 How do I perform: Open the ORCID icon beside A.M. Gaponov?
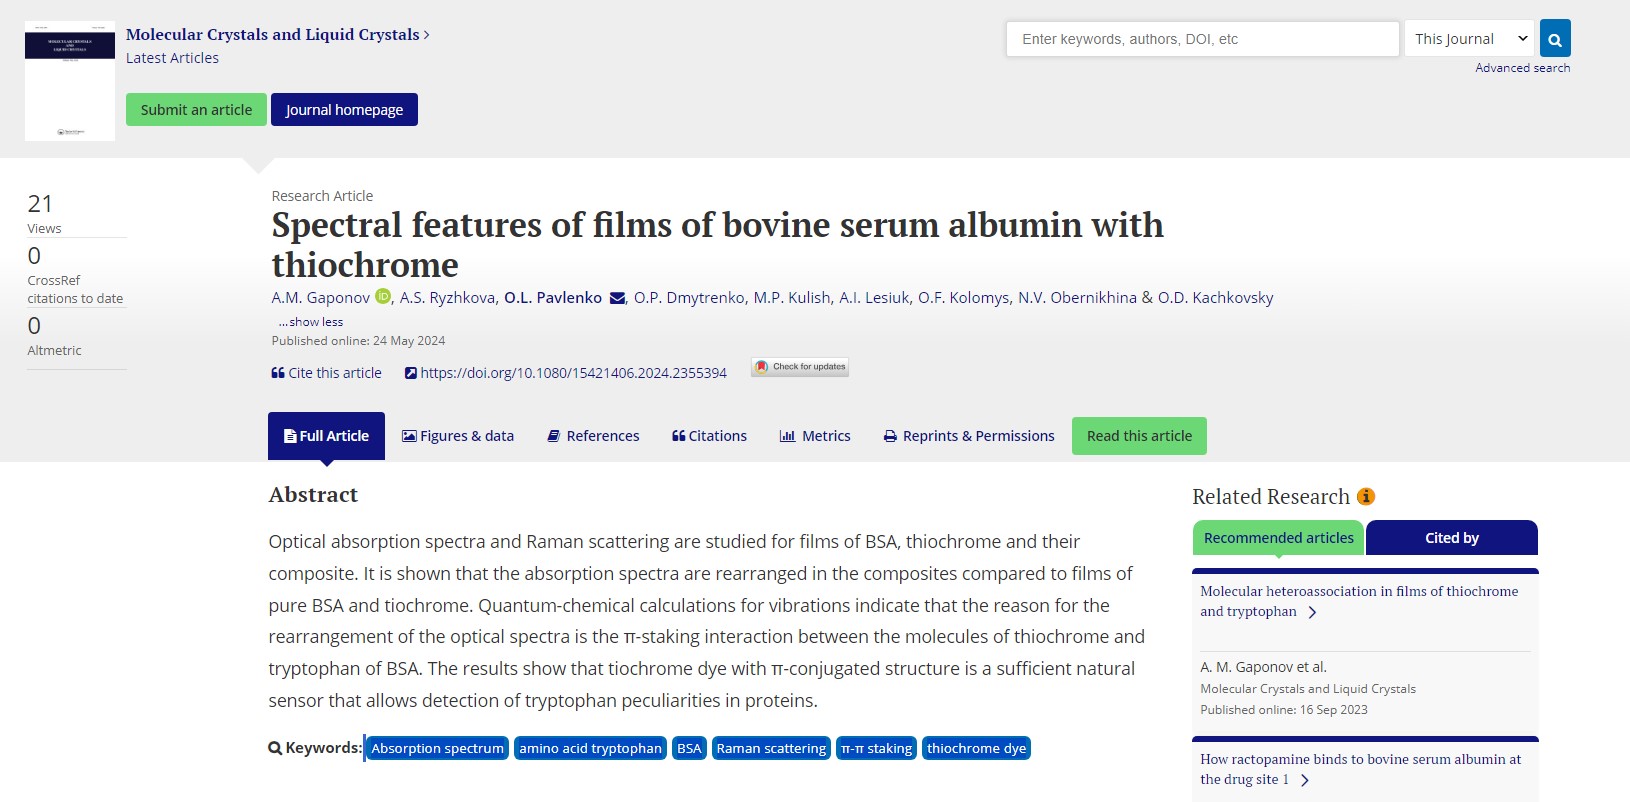click(383, 296)
